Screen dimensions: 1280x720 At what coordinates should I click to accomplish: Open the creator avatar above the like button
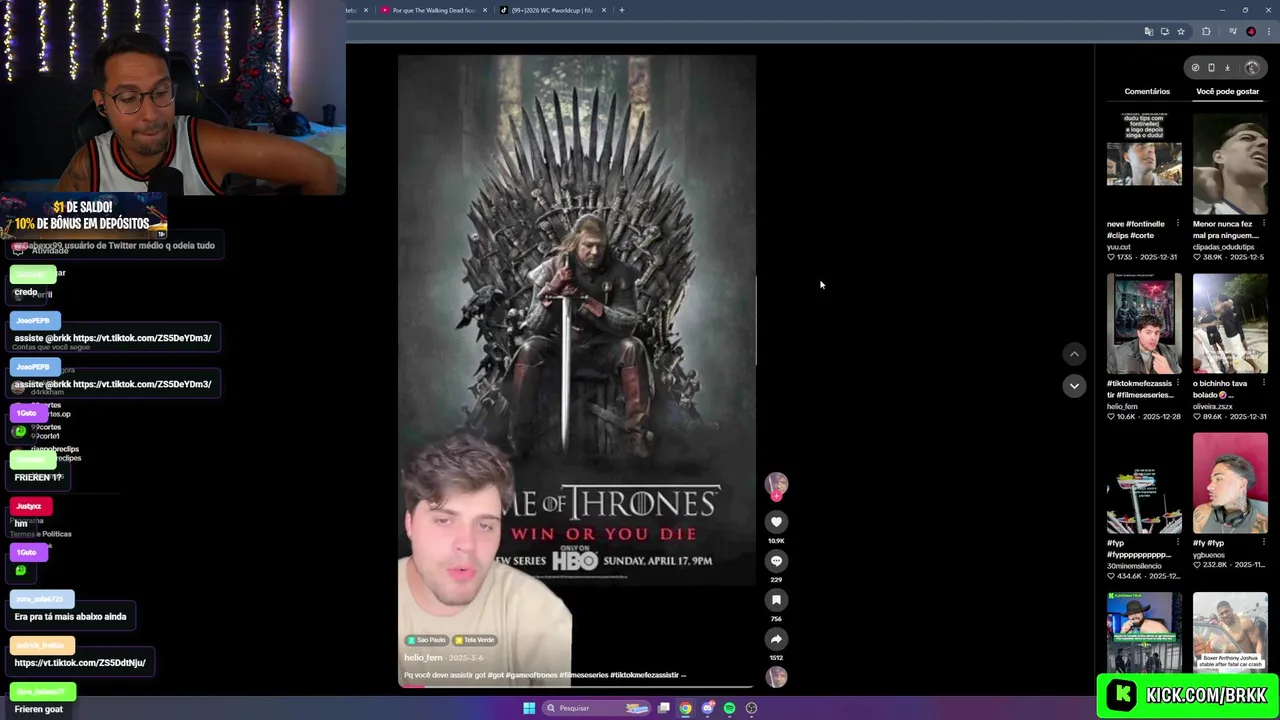[x=776, y=485]
